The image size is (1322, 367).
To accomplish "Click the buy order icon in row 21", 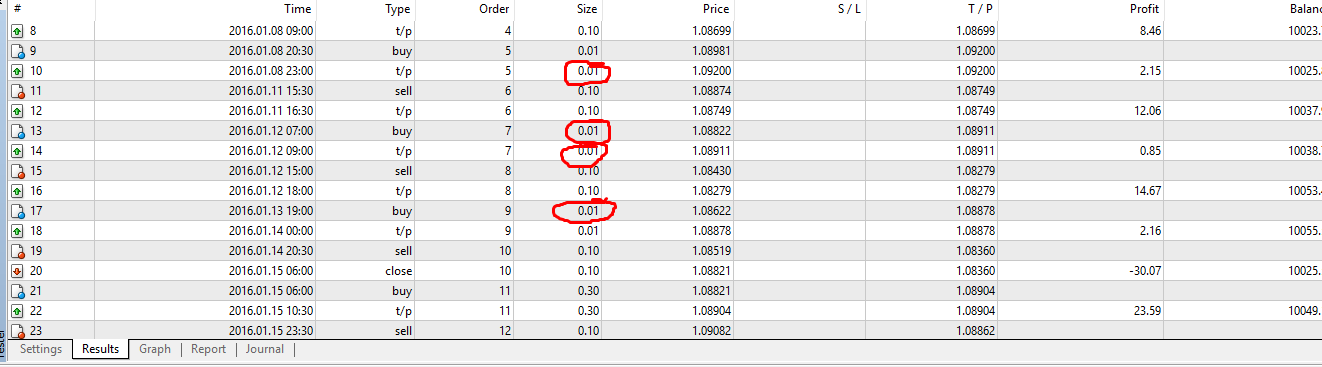I will [17, 291].
